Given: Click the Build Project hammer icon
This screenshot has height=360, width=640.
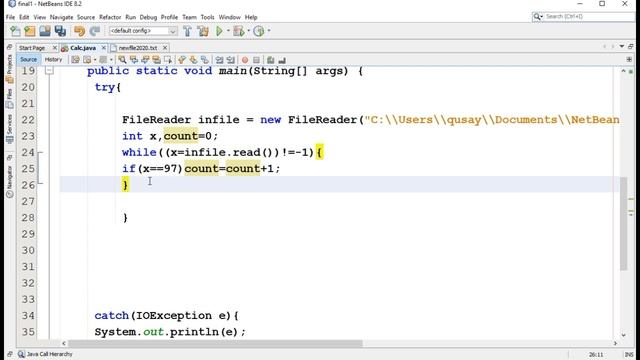Looking at the screenshot, I should click(187, 31).
